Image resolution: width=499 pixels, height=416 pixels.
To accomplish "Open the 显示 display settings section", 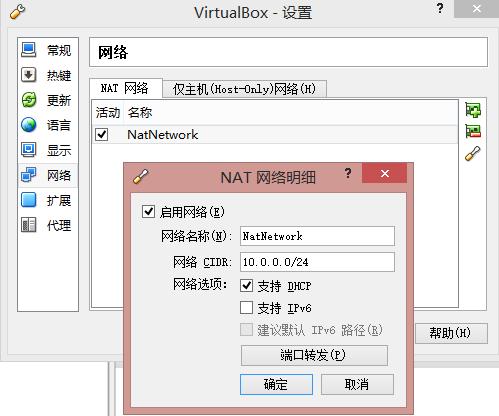I will tap(48, 150).
